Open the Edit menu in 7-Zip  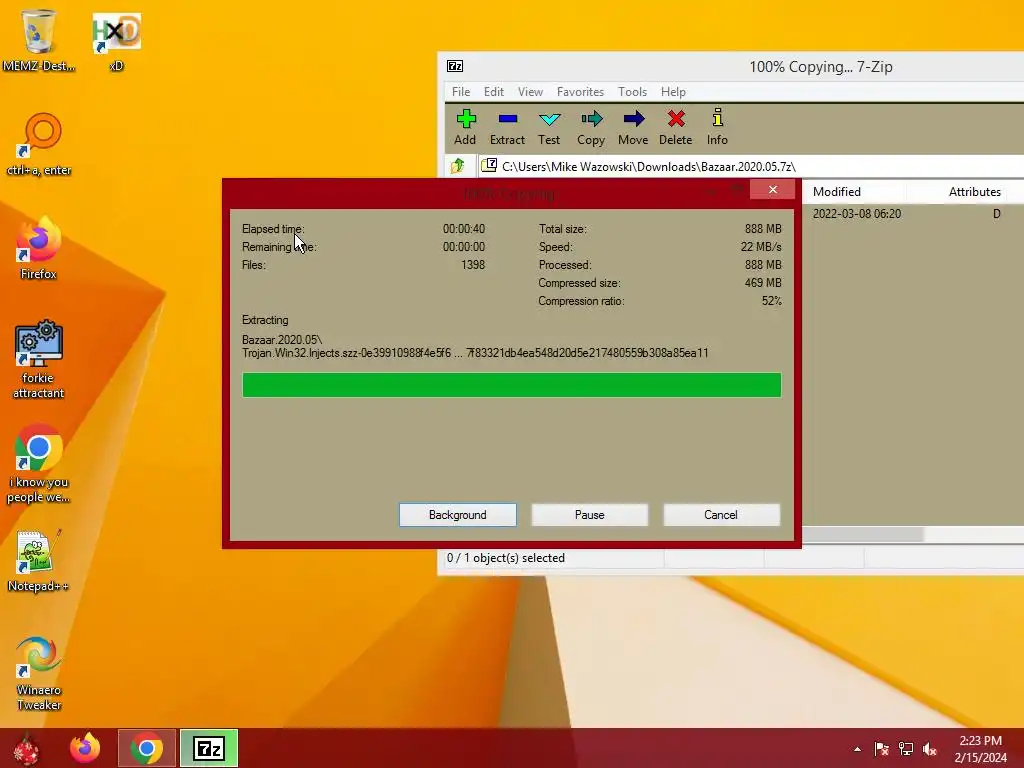[494, 91]
